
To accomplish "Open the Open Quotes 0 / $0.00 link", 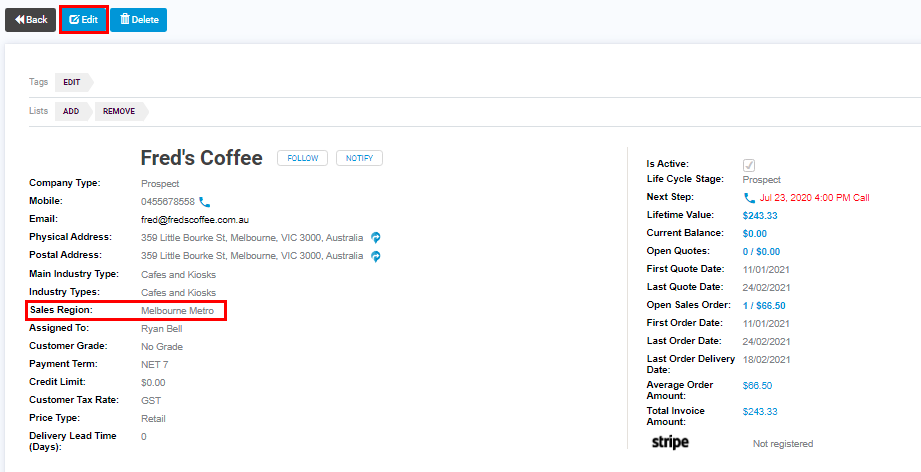I will coord(761,251).
